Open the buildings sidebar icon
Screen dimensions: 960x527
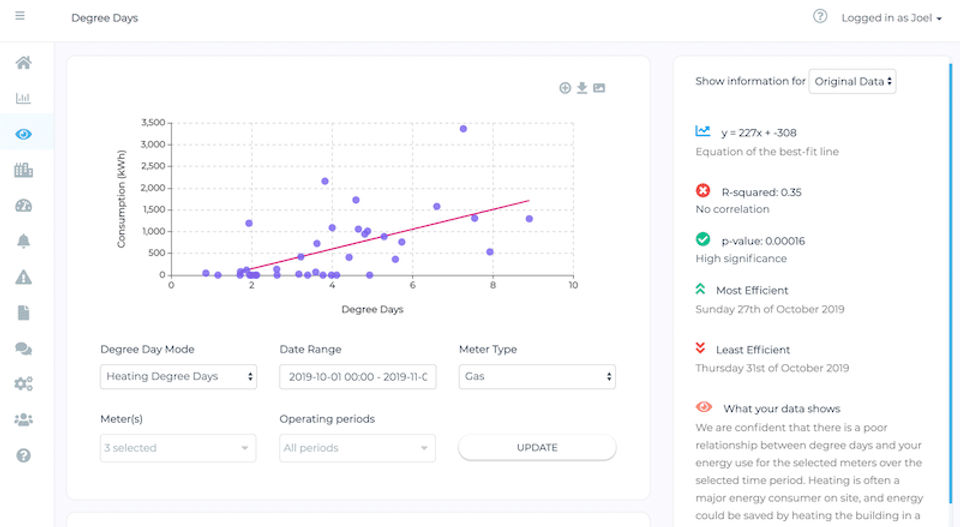23,170
